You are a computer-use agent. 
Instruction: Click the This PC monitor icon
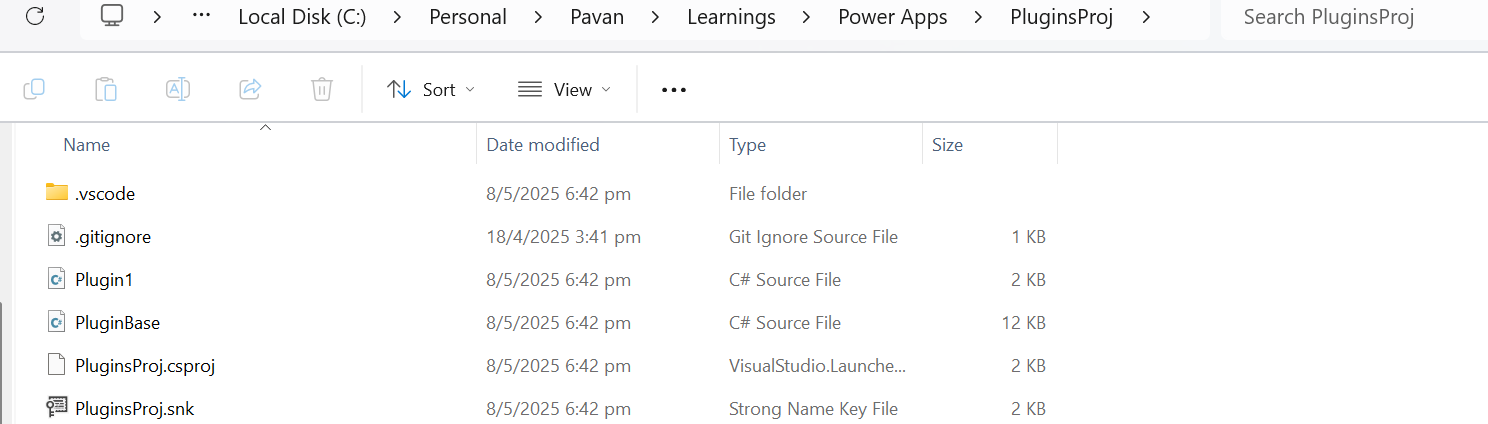(x=112, y=17)
